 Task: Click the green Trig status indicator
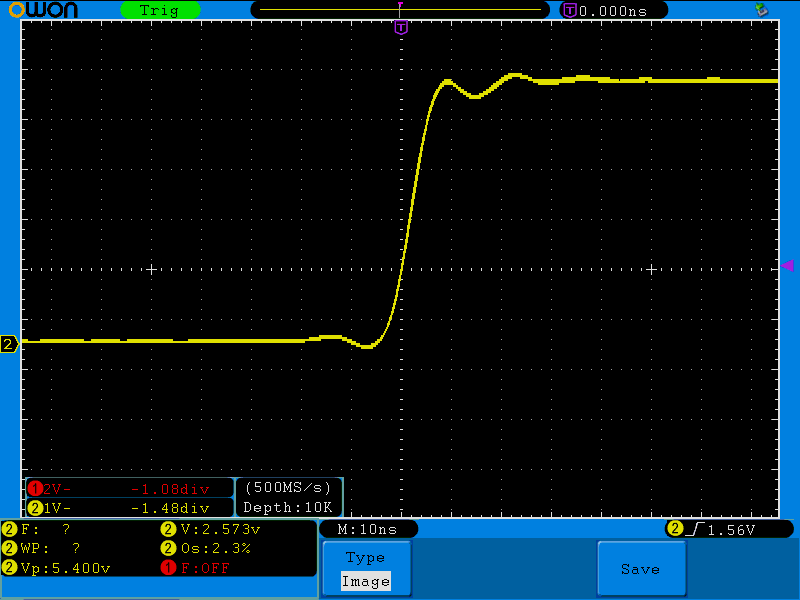coord(160,10)
